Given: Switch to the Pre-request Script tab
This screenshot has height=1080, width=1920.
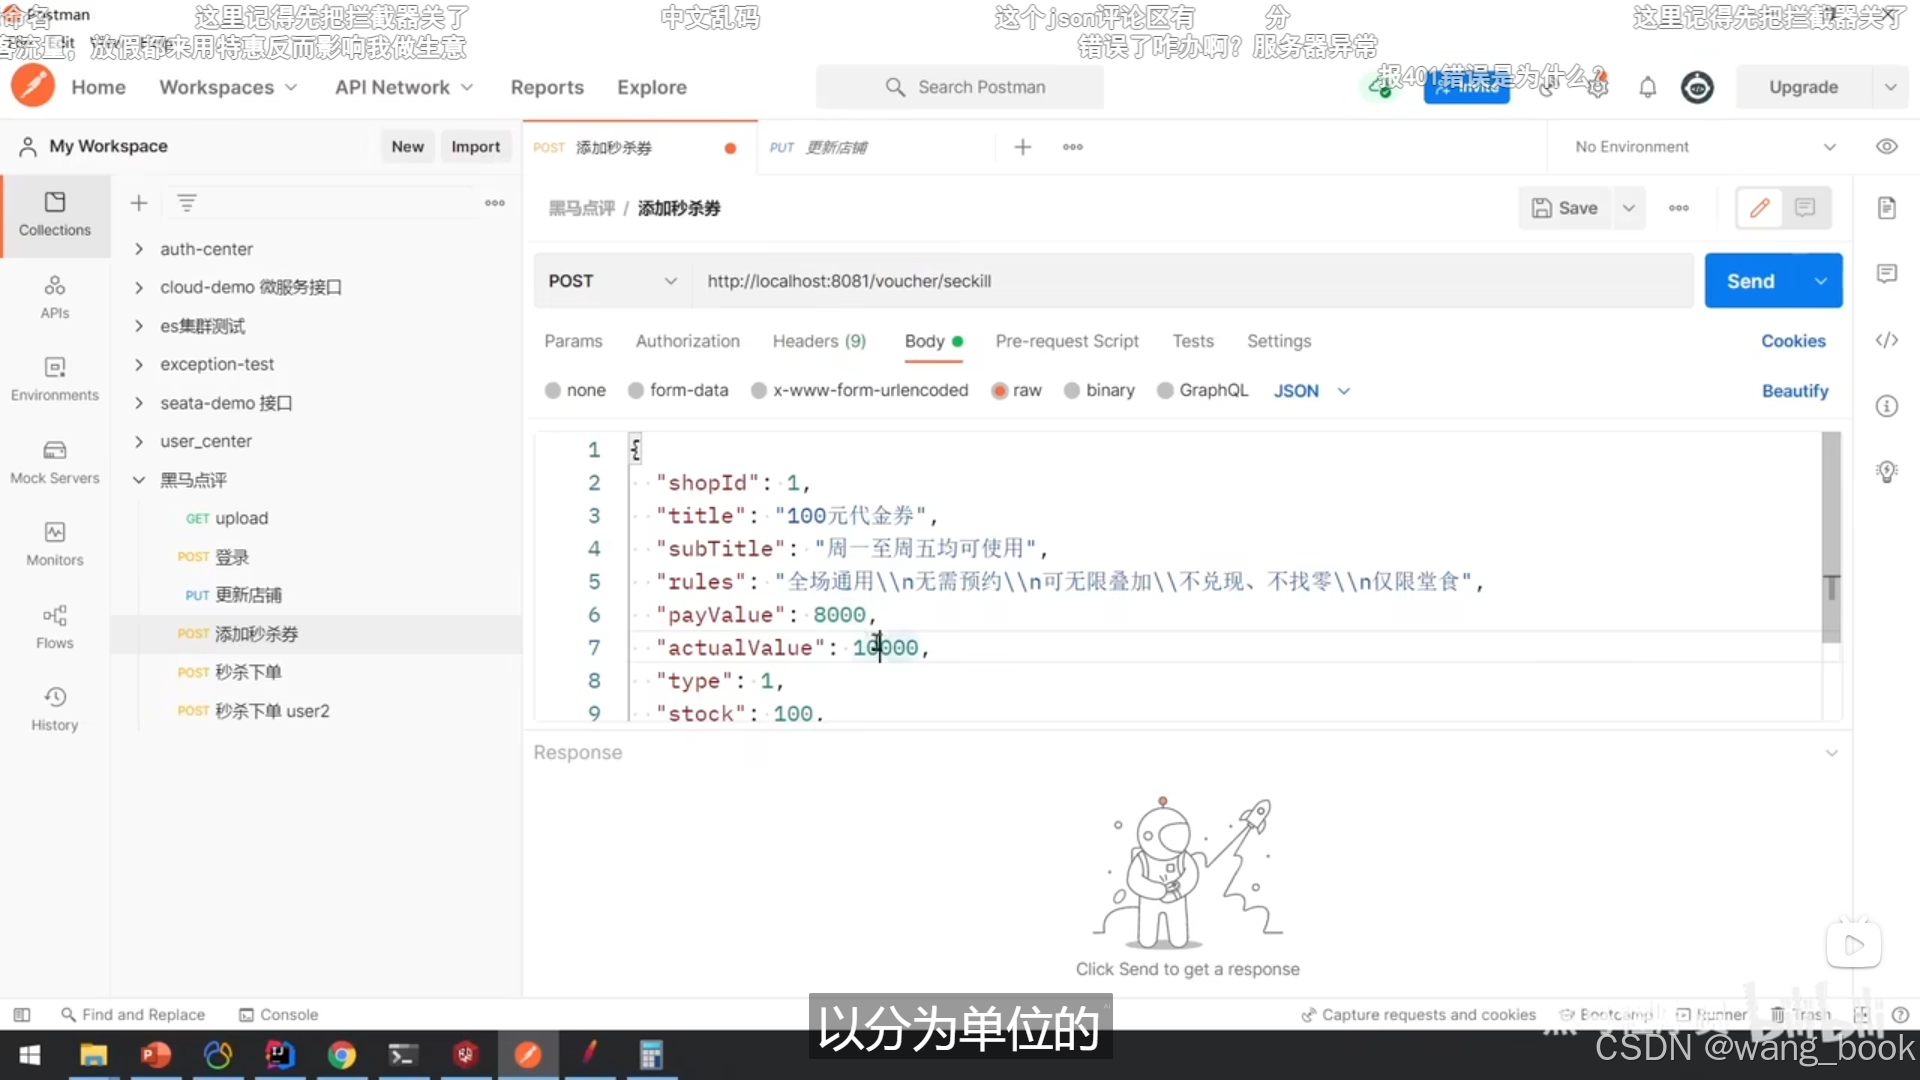Looking at the screenshot, I should [1066, 341].
